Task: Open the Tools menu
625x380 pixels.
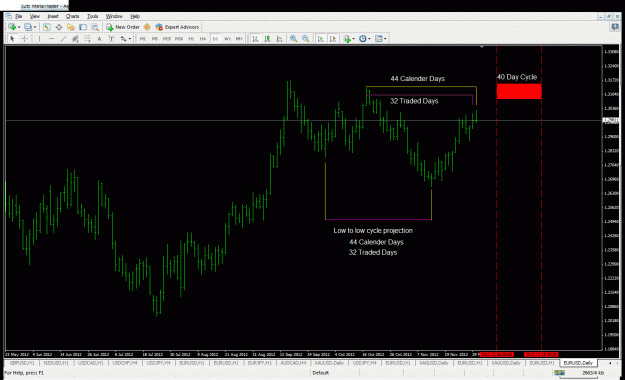Action: (92, 16)
